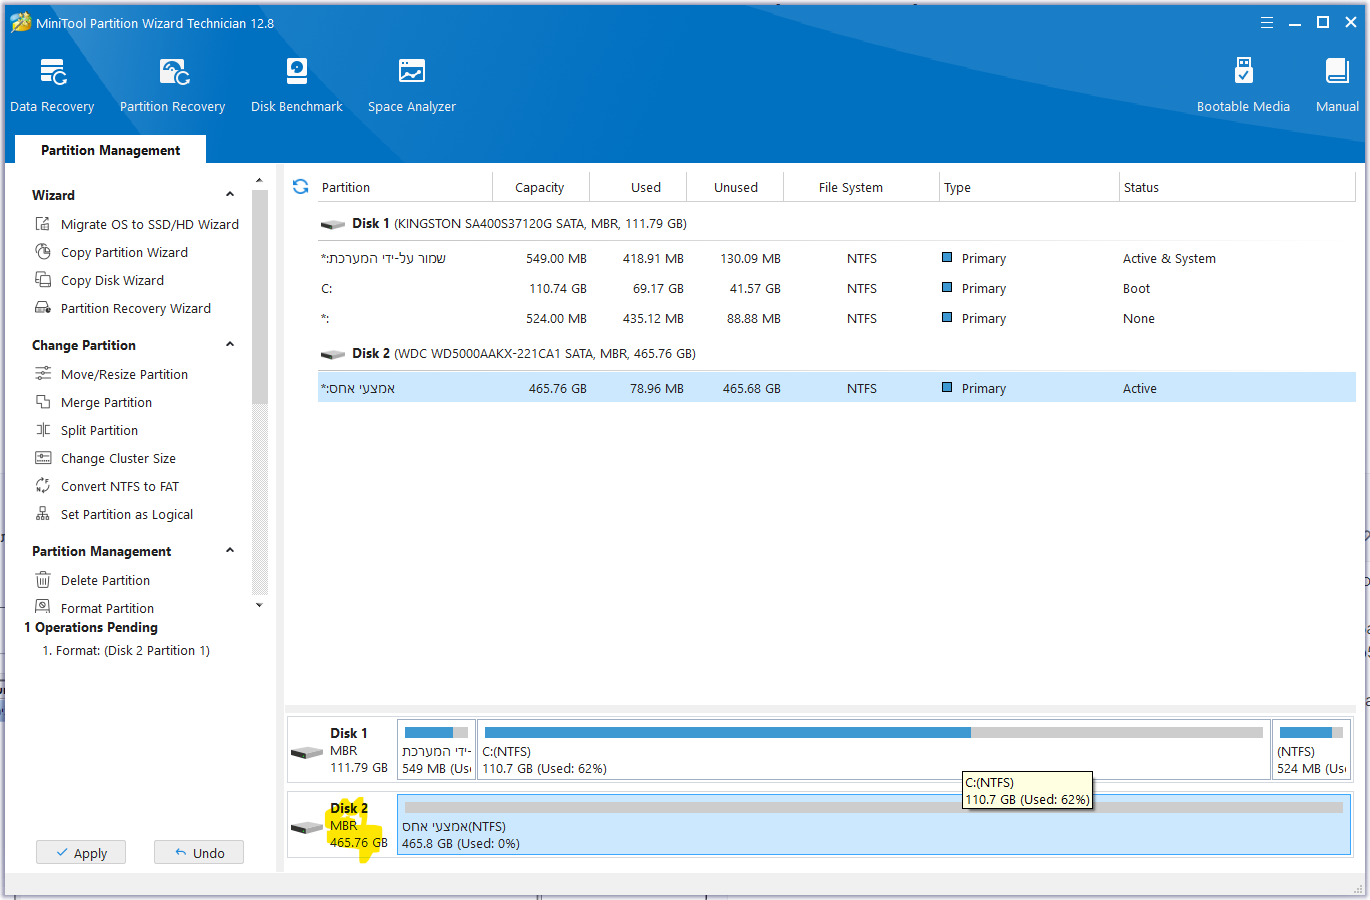Click Disk 2 WDC header row
The width and height of the screenshot is (1370, 900).
tap(836, 354)
